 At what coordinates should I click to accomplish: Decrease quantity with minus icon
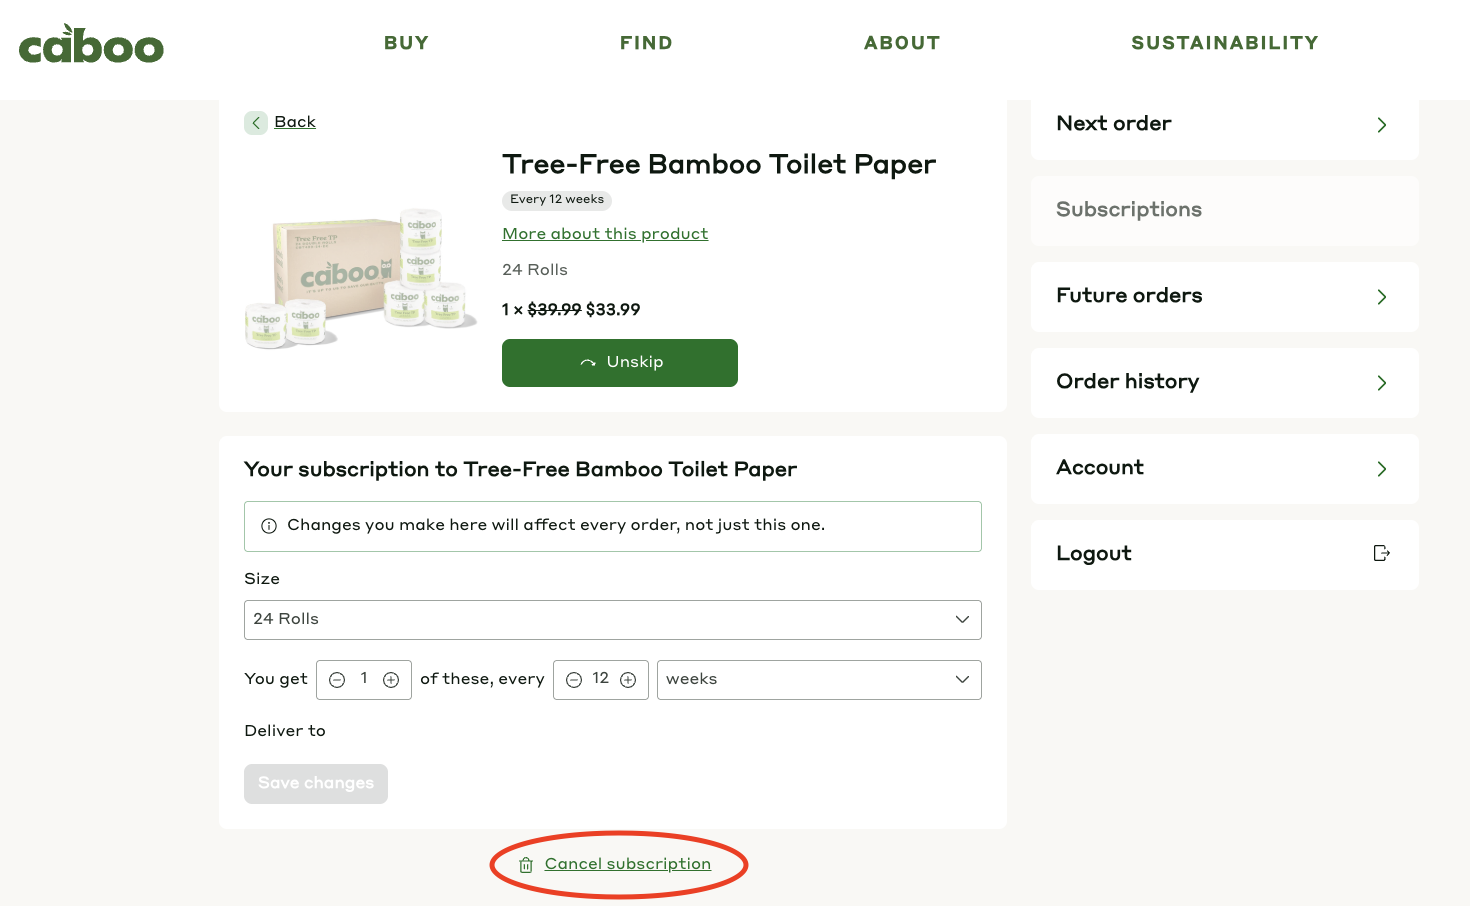[x=337, y=680]
